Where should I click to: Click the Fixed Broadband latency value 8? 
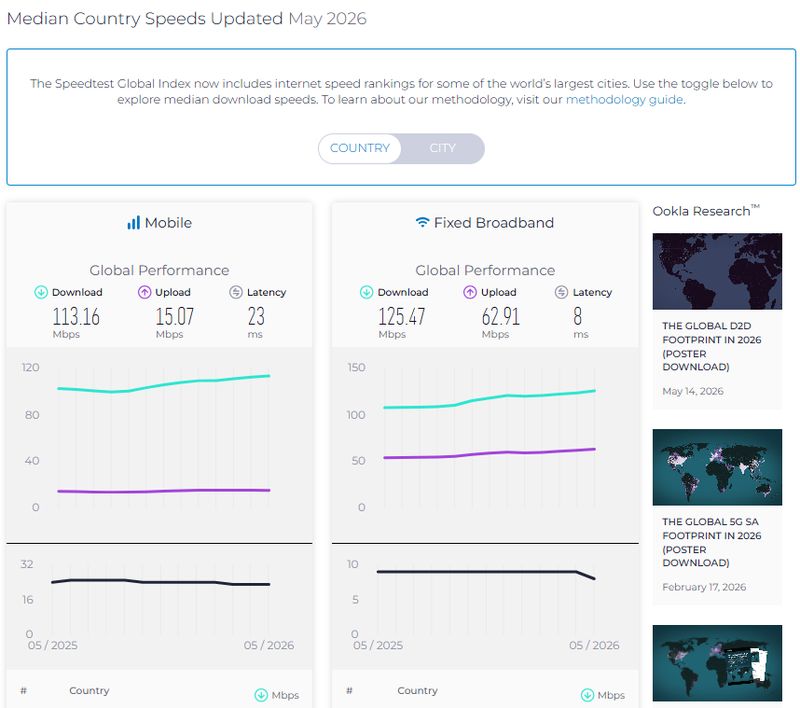coord(578,316)
